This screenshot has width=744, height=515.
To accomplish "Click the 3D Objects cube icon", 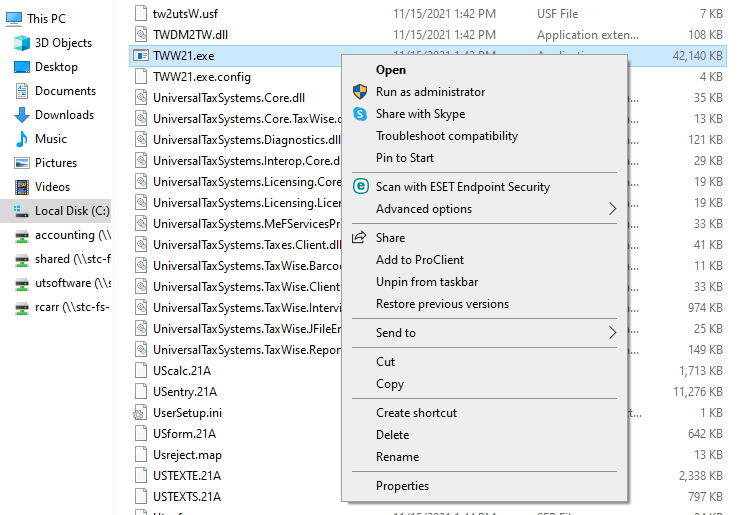I will click(x=22, y=43).
